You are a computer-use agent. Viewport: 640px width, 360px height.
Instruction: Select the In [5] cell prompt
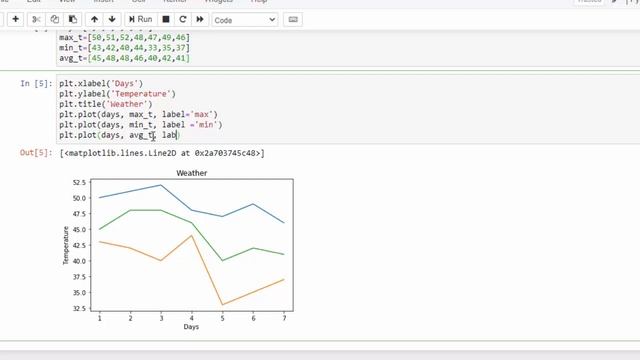pos(36,83)
